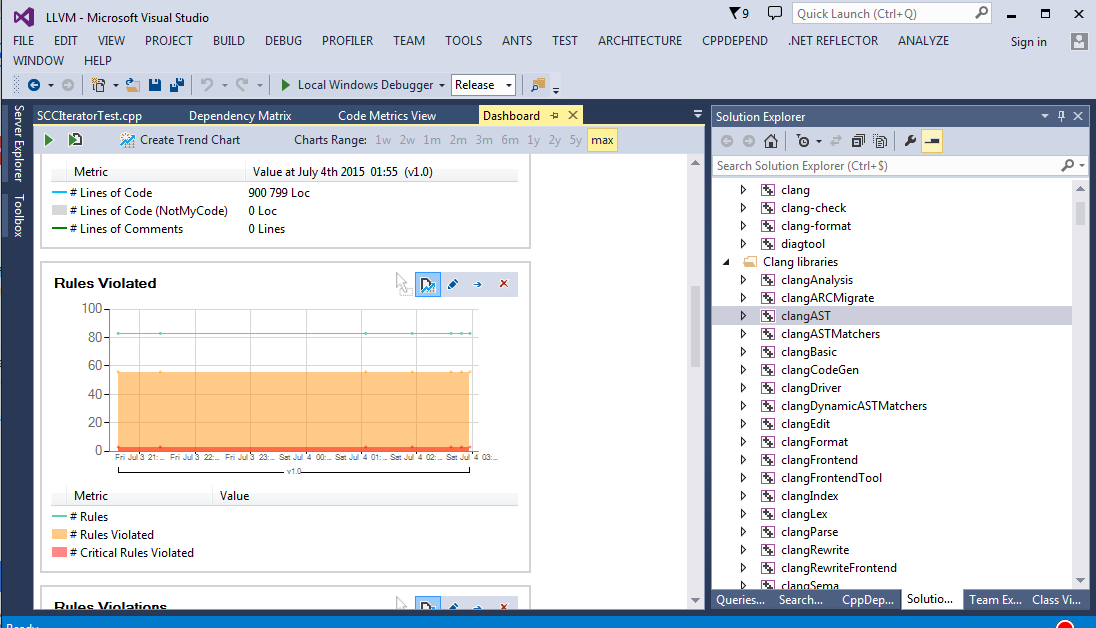The image size is (1096, 628).
Task: Click the Redo arrow icon
Action: [x=242, y=85]
